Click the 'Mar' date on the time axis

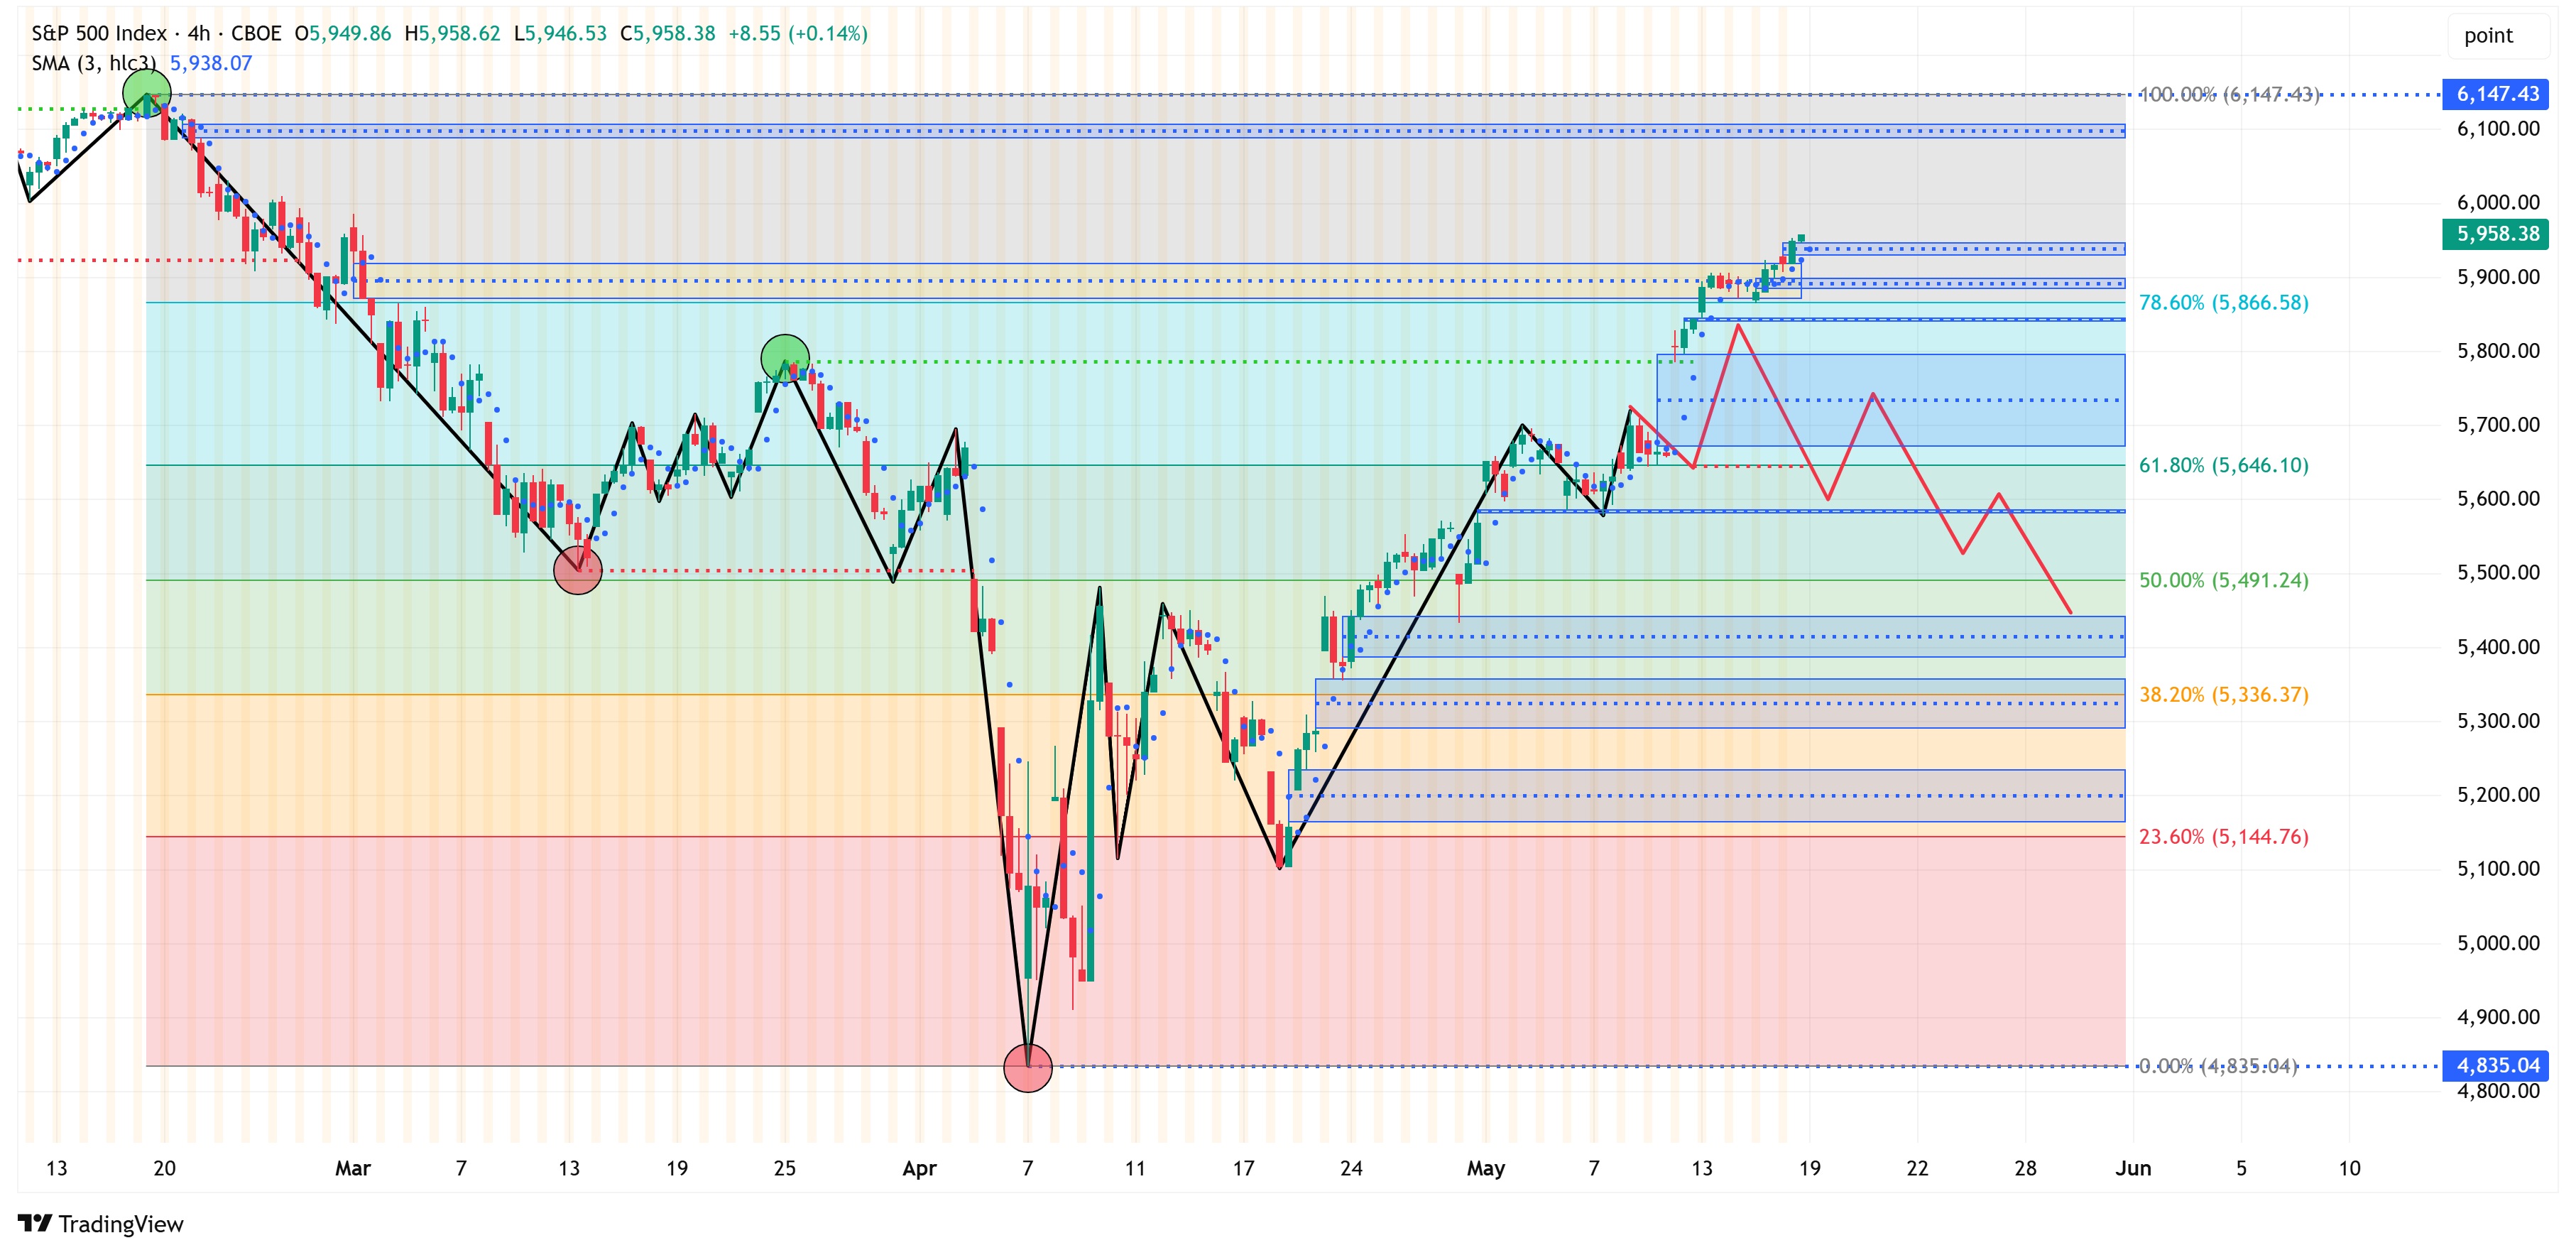pyautogui.click(x=353, y=1168)
